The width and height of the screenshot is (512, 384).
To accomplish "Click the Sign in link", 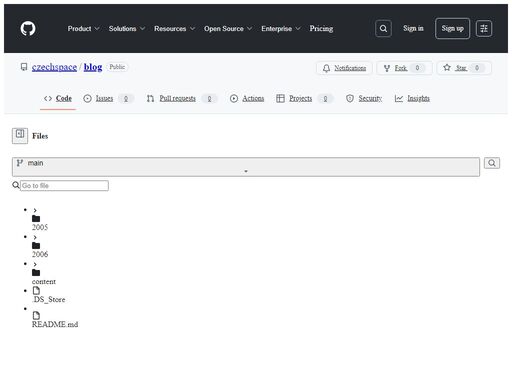I will click(x=413, y=28).
